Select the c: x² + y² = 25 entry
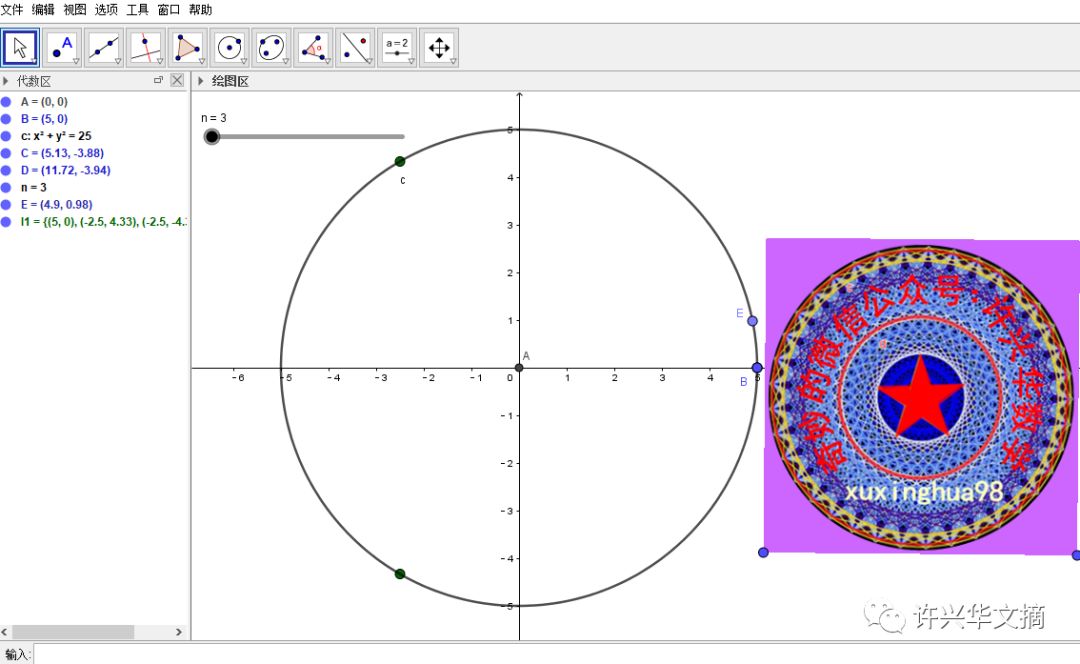The image size is (1080, 664). tap(56, 136)
